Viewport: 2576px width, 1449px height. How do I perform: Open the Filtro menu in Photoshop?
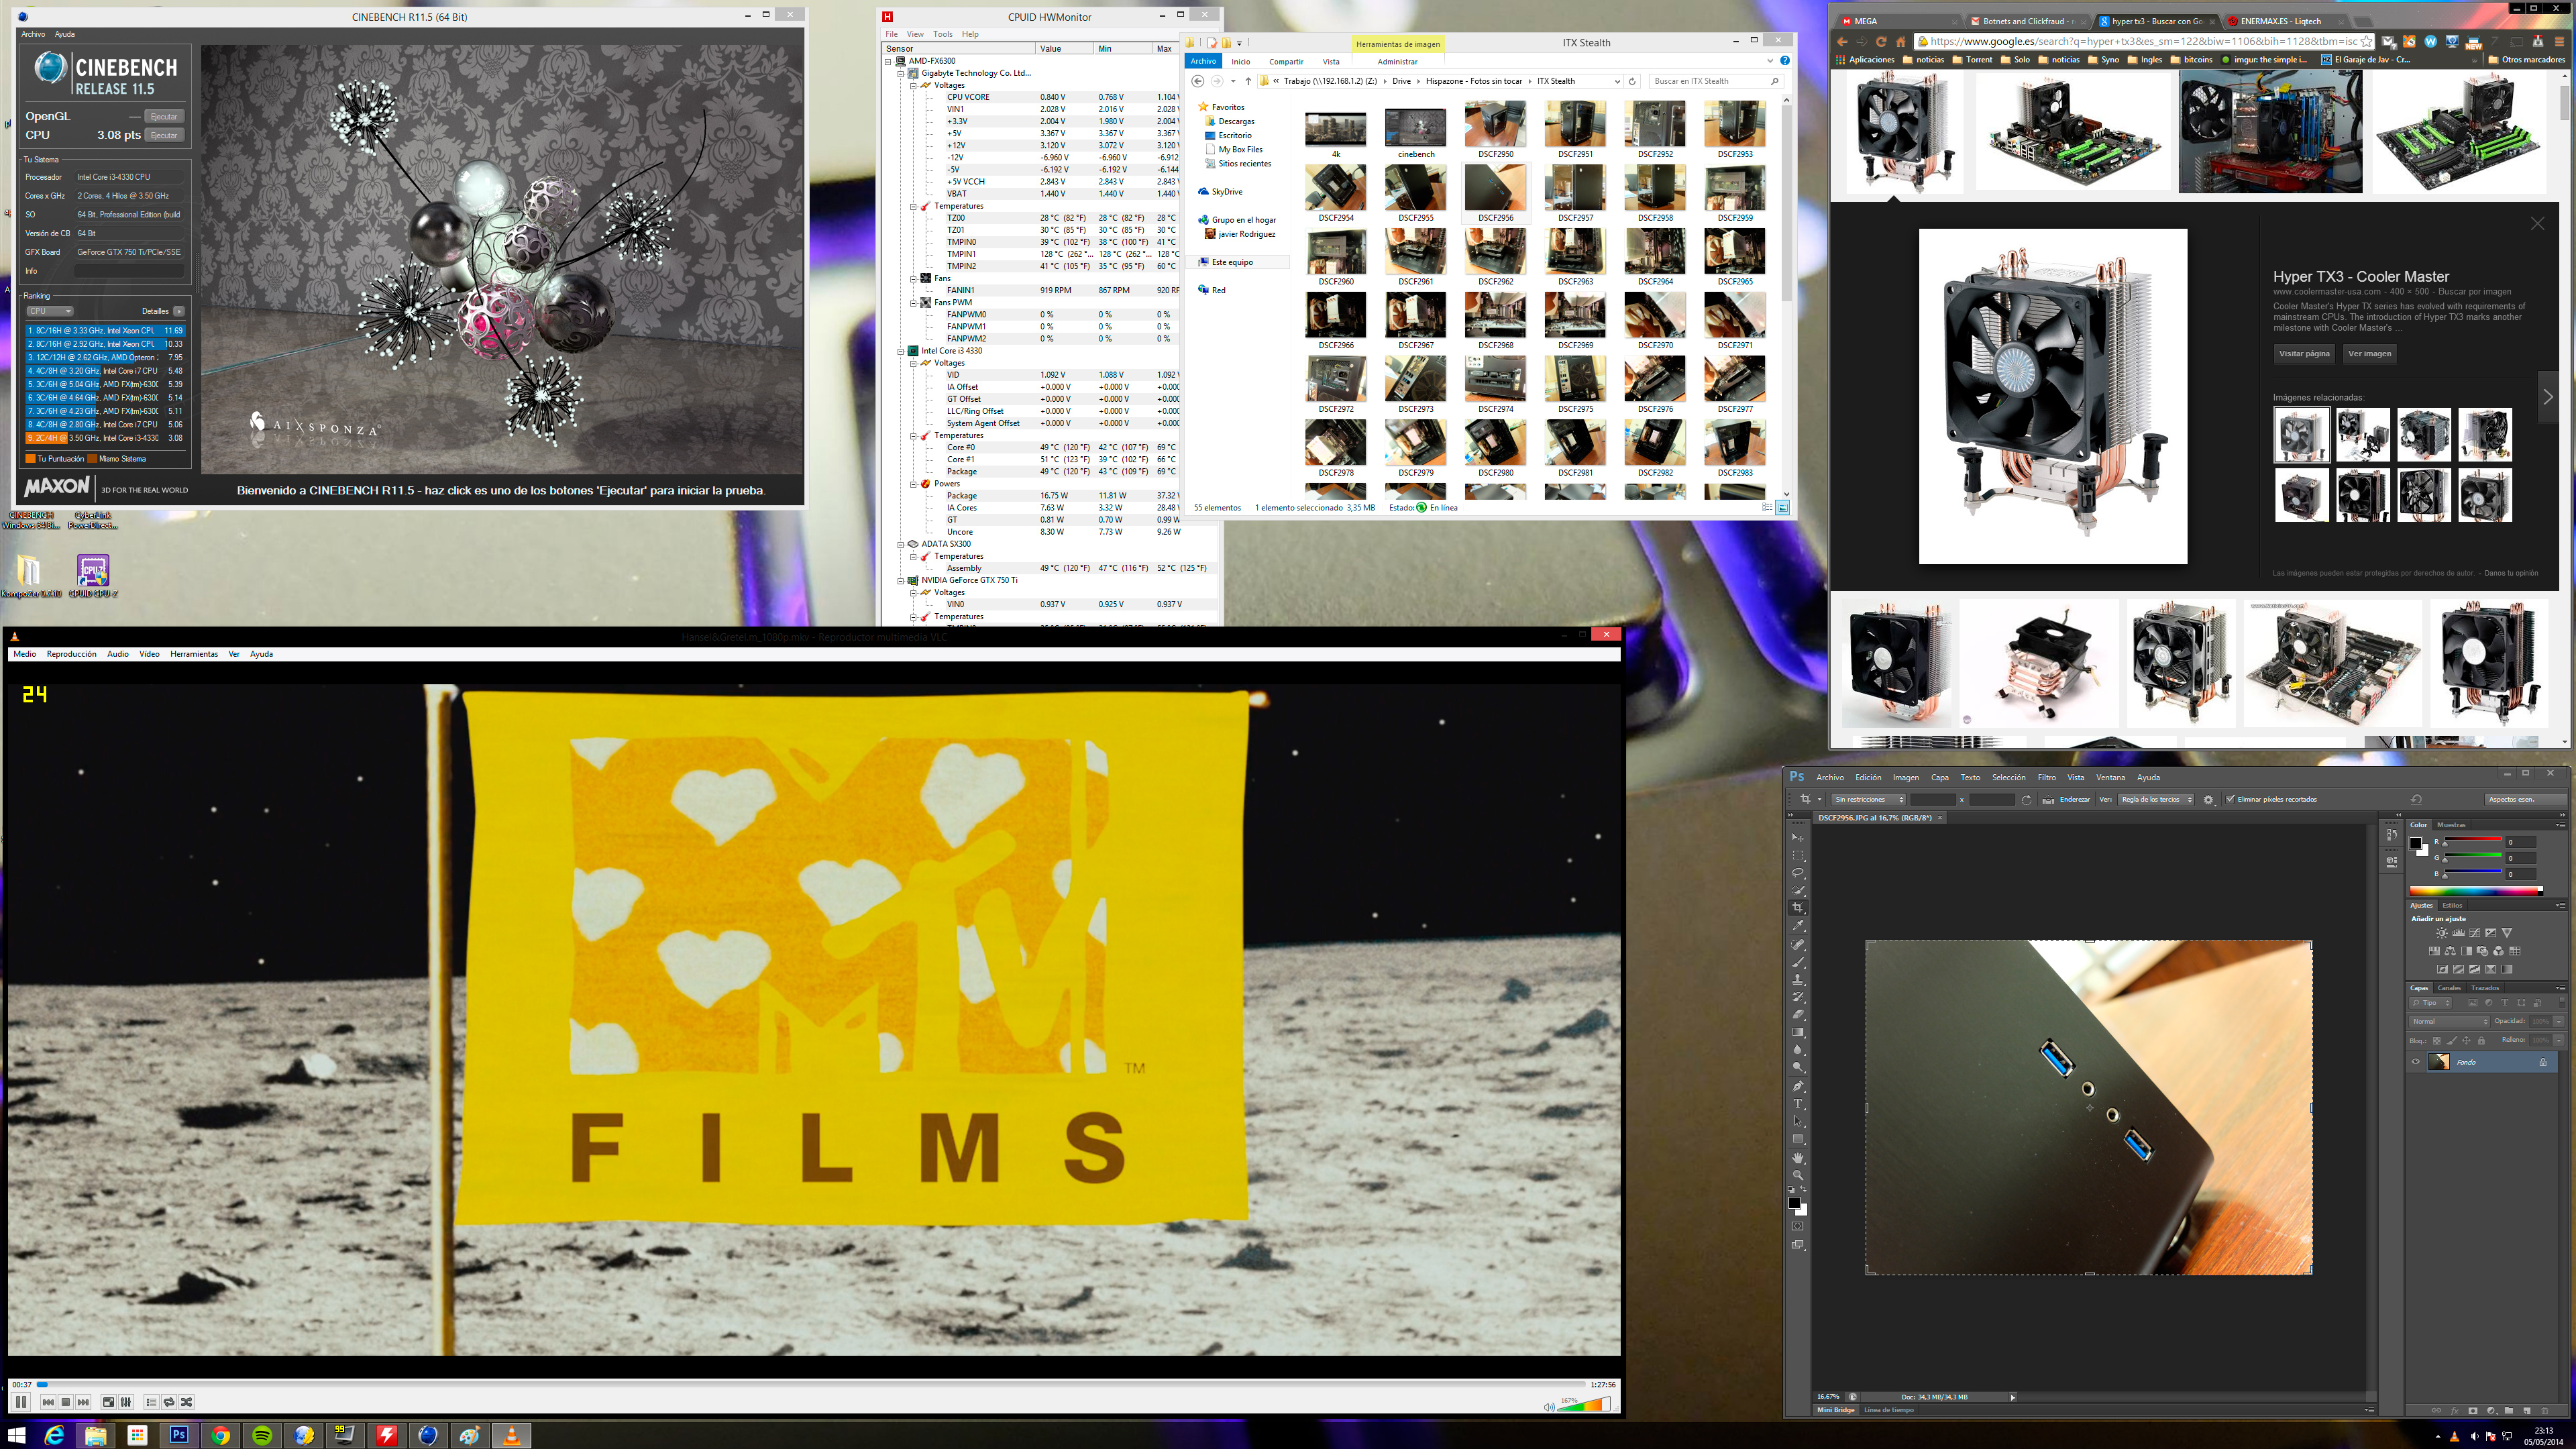(2046, 777)
